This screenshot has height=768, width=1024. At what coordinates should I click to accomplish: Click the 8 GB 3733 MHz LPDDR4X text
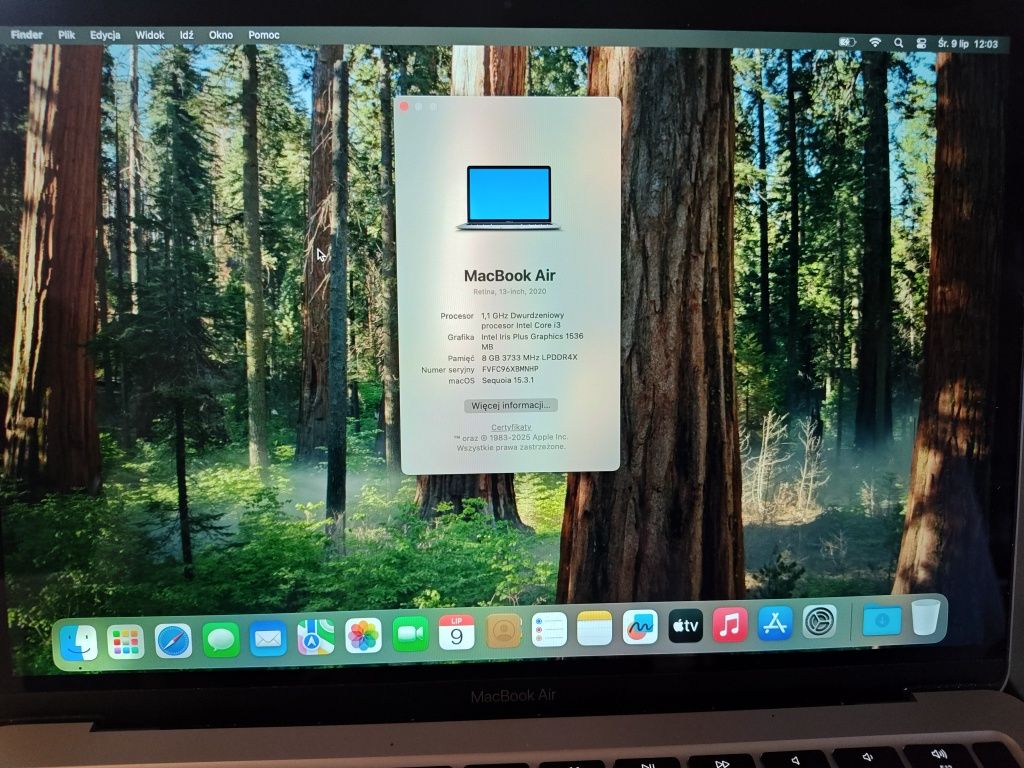[530, 357]
